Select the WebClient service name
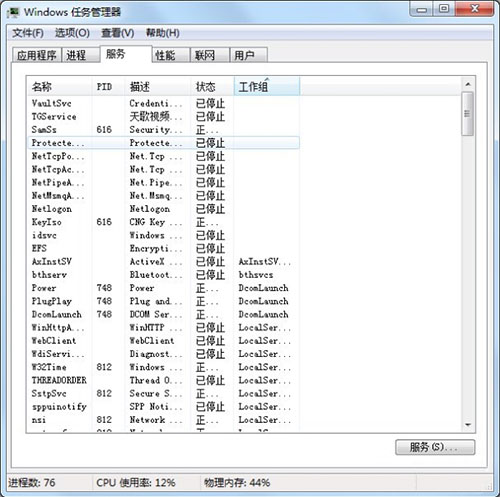Viewport: 500px width, 497px height. click(x=54, y=341)
